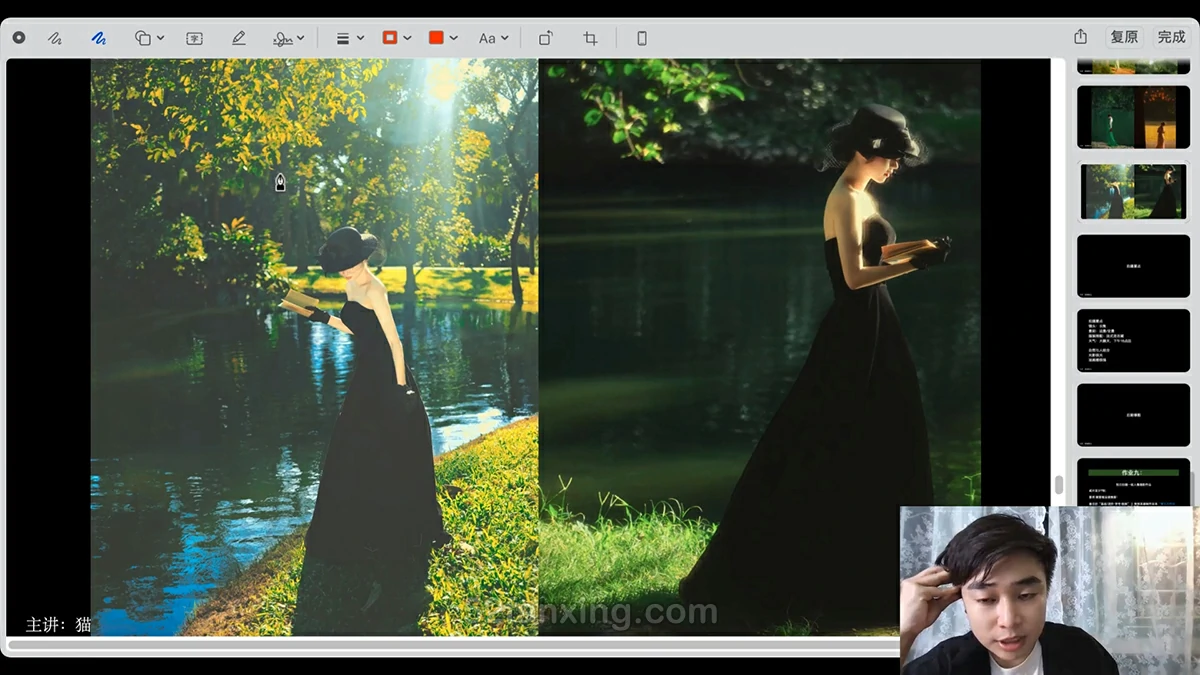Click the round button left of Sketch tool
The width and height of the screenshot is (1200, 675).
pyautogui.click(x=19, y=38)
